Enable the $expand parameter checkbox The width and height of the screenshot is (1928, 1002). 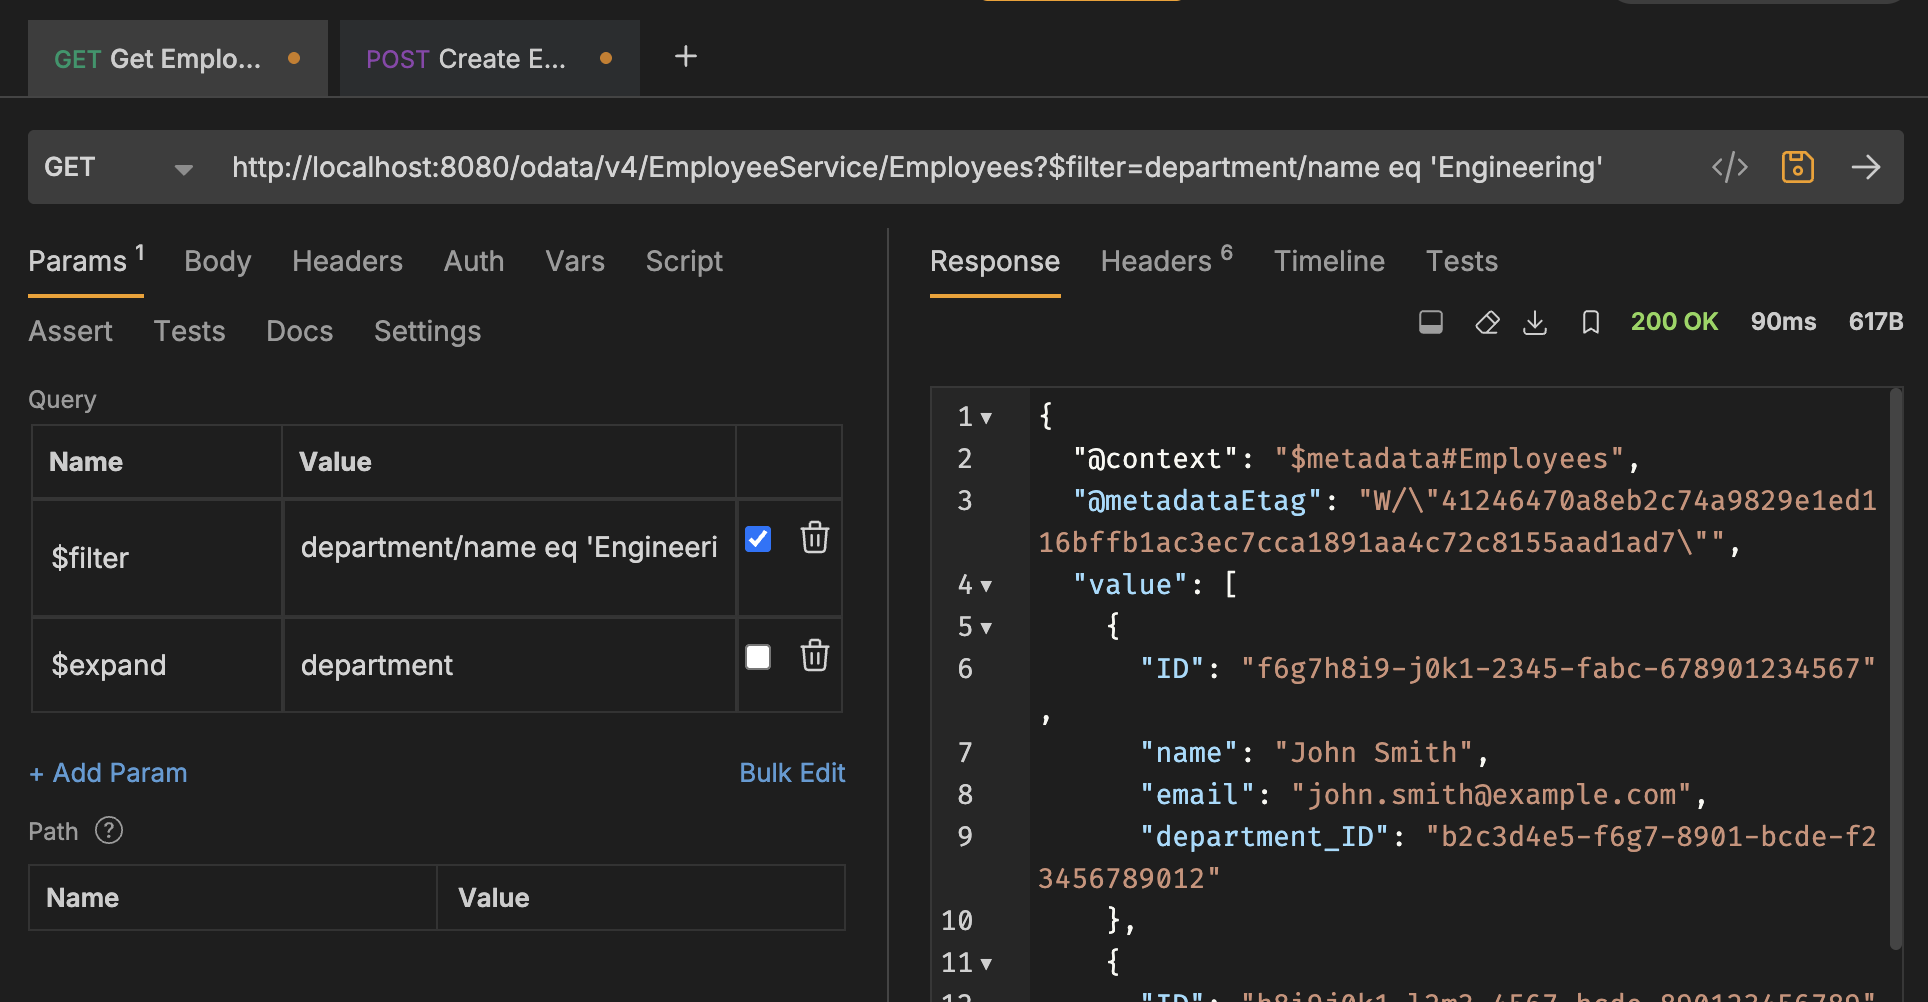point(758,657)
